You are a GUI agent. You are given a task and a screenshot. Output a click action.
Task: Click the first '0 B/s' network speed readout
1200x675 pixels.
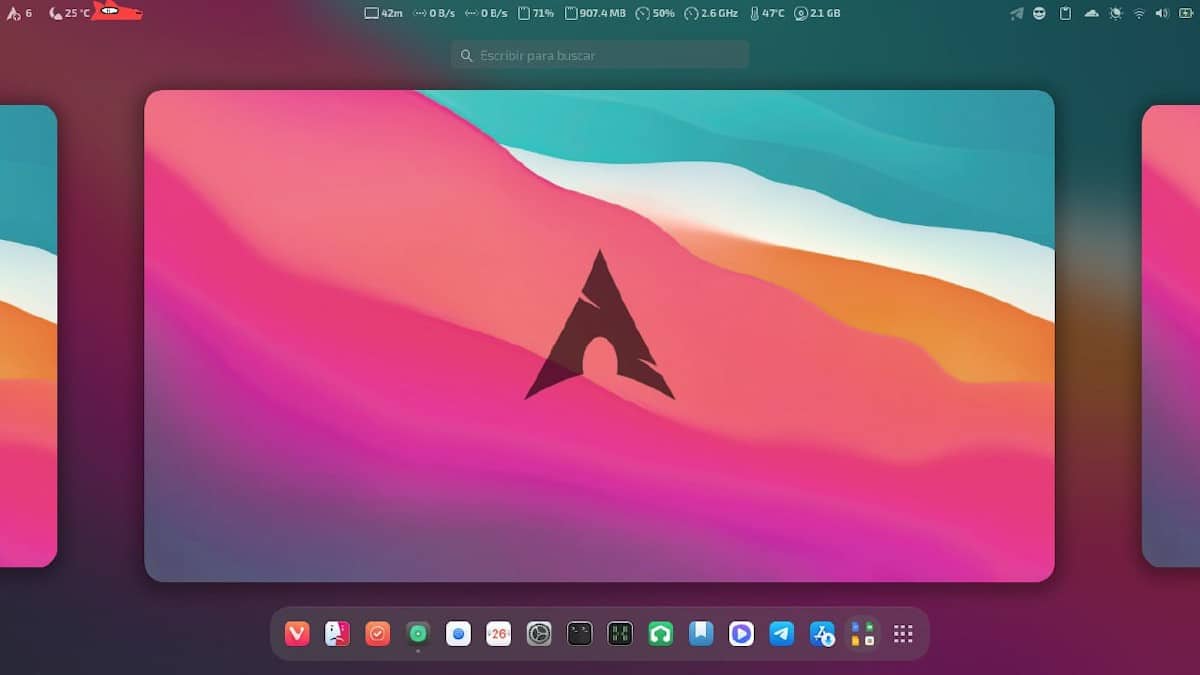point(435,13)
